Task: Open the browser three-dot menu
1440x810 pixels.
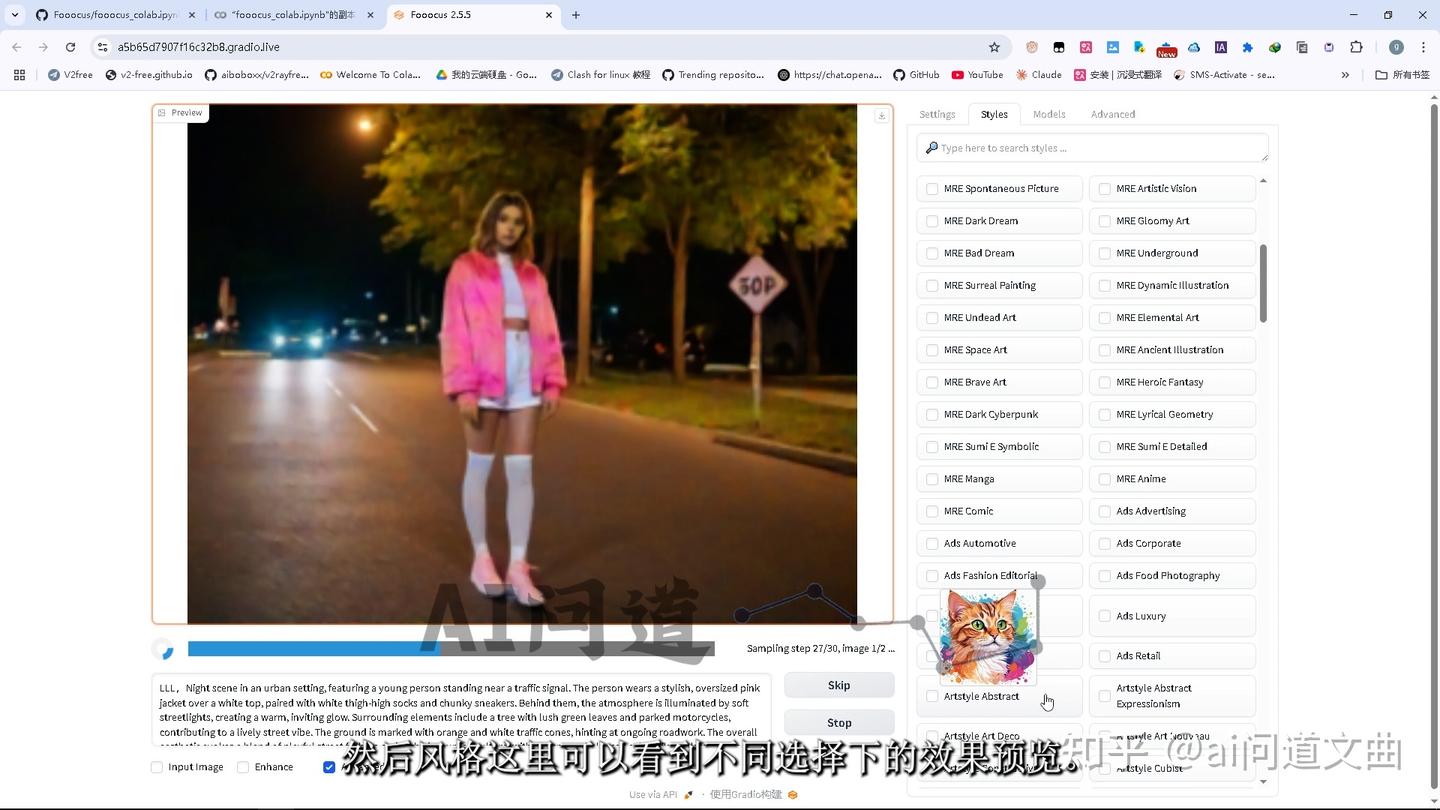Action: (1423, 46)
